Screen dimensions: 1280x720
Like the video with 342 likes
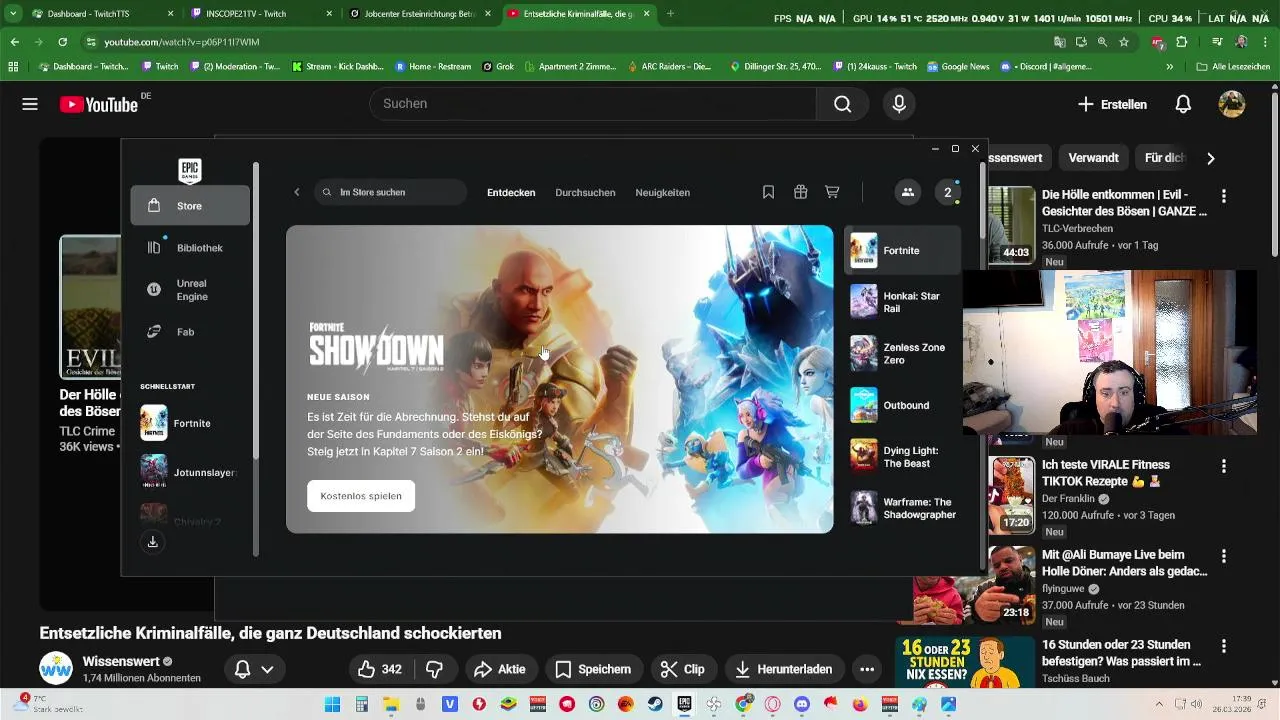point(379,669)
